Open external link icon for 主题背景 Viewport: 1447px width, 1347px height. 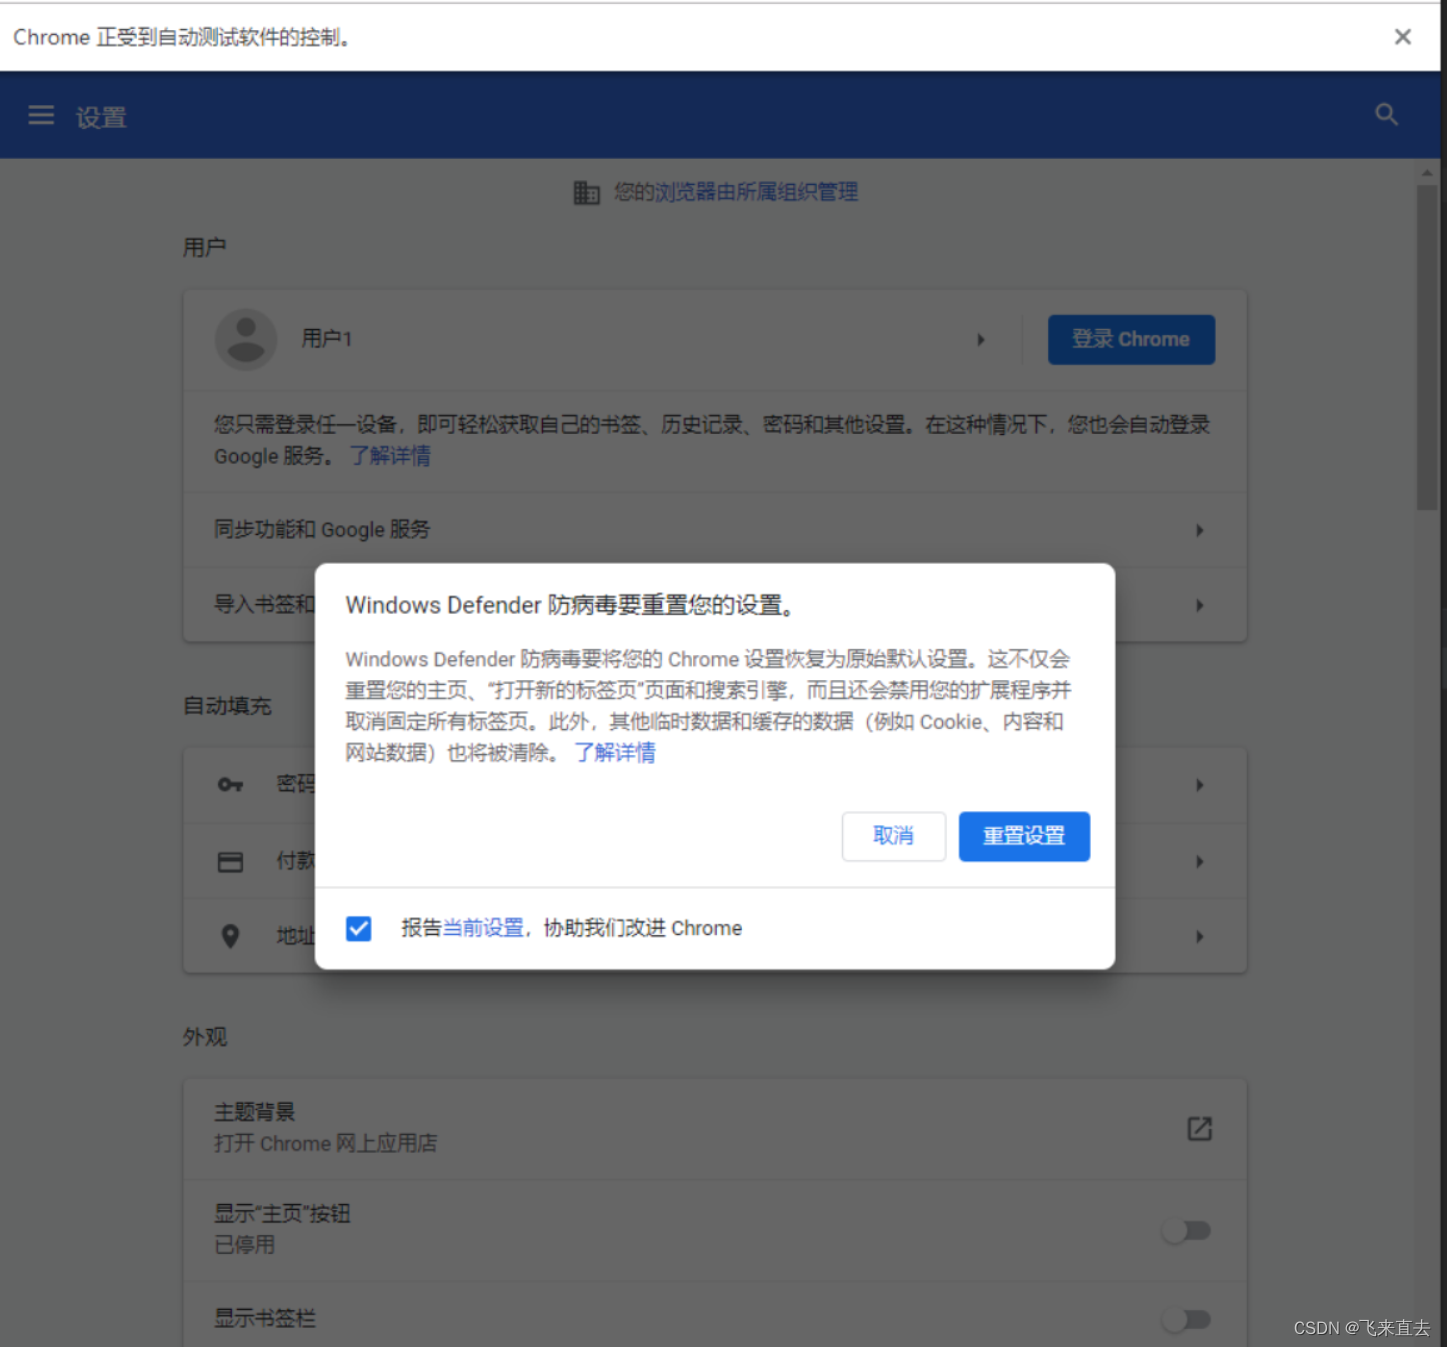(x=1199, y=1129)
